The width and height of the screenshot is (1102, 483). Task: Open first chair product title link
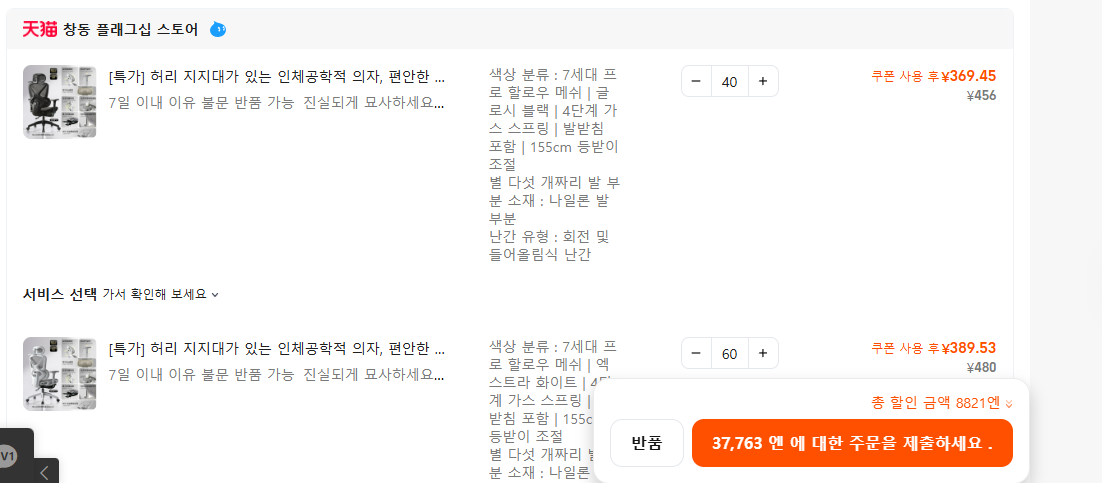click(x=277, y=77)
